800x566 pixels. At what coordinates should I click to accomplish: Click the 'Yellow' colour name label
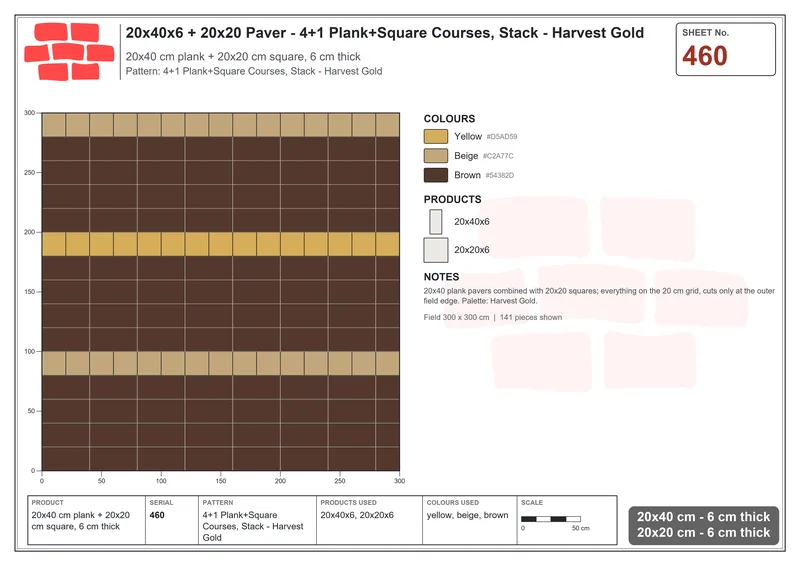click(x=468, y=136)
